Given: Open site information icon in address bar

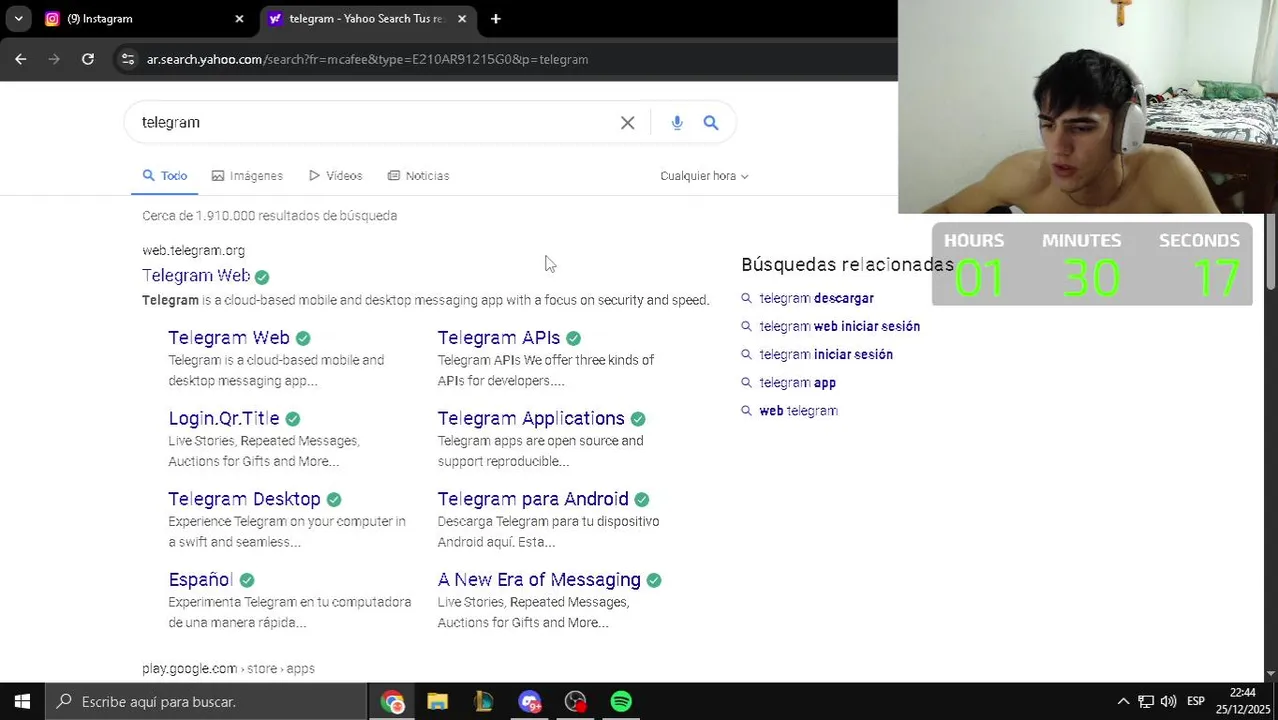Looking at the screenshot, I should (128, 59).
